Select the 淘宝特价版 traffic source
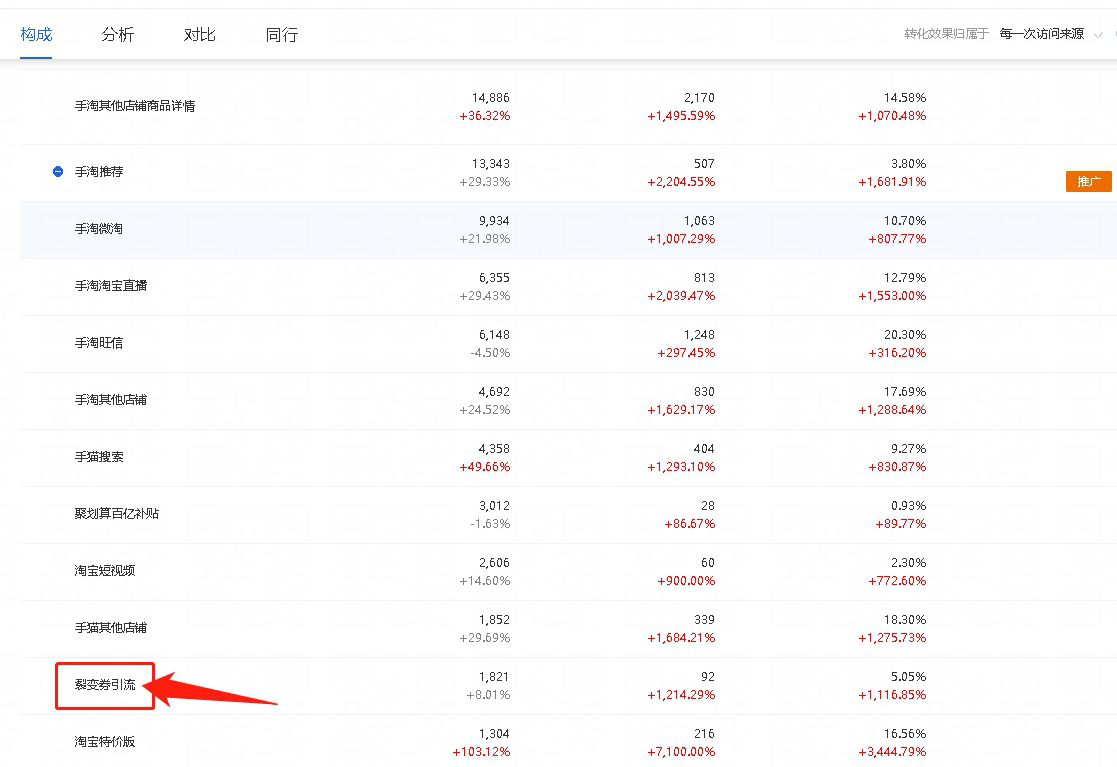The height and width of the screenshot is (767, 1117). [x=104, y=742]
